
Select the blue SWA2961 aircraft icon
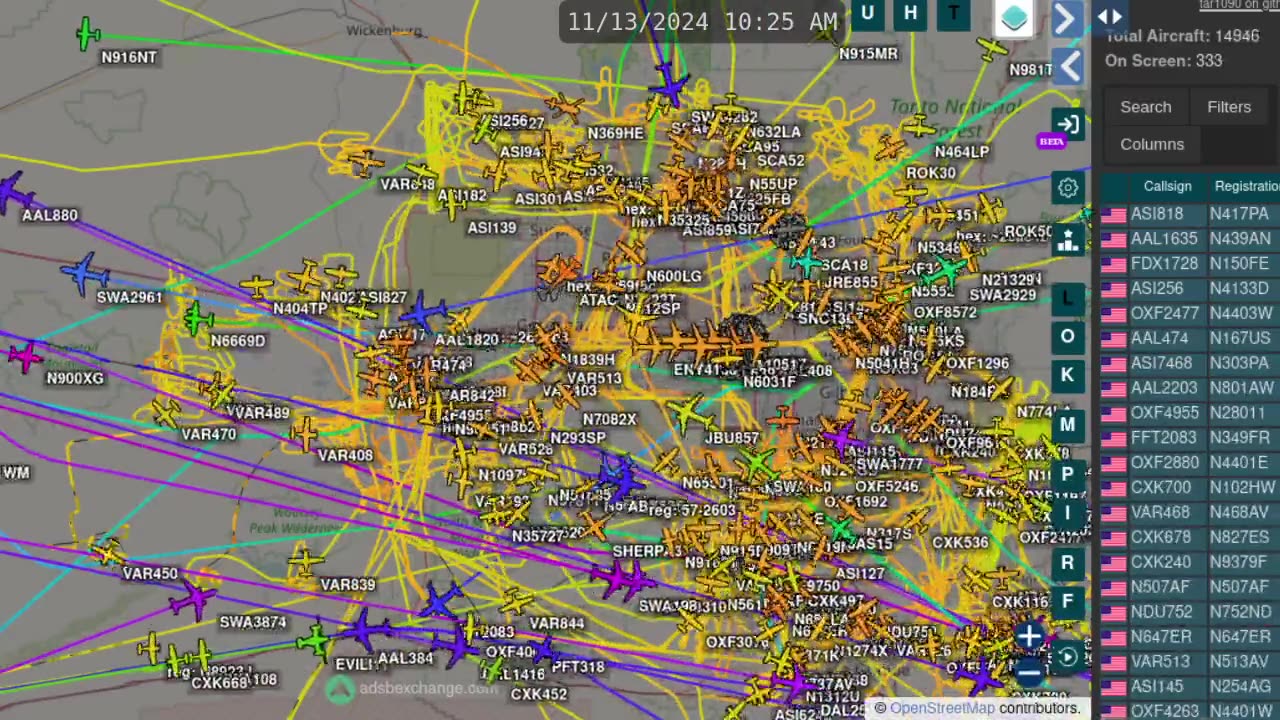[x=85, y=274]
